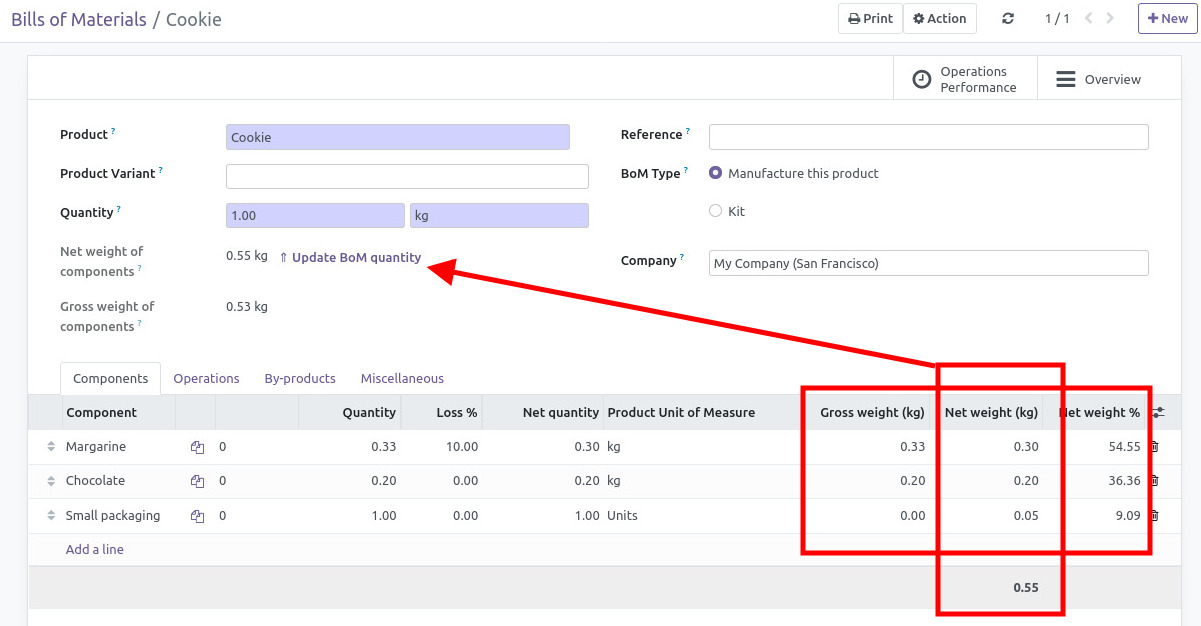1201x626 pixels.
Task: Click Update BoM quantity link
Action: [350, 257]
